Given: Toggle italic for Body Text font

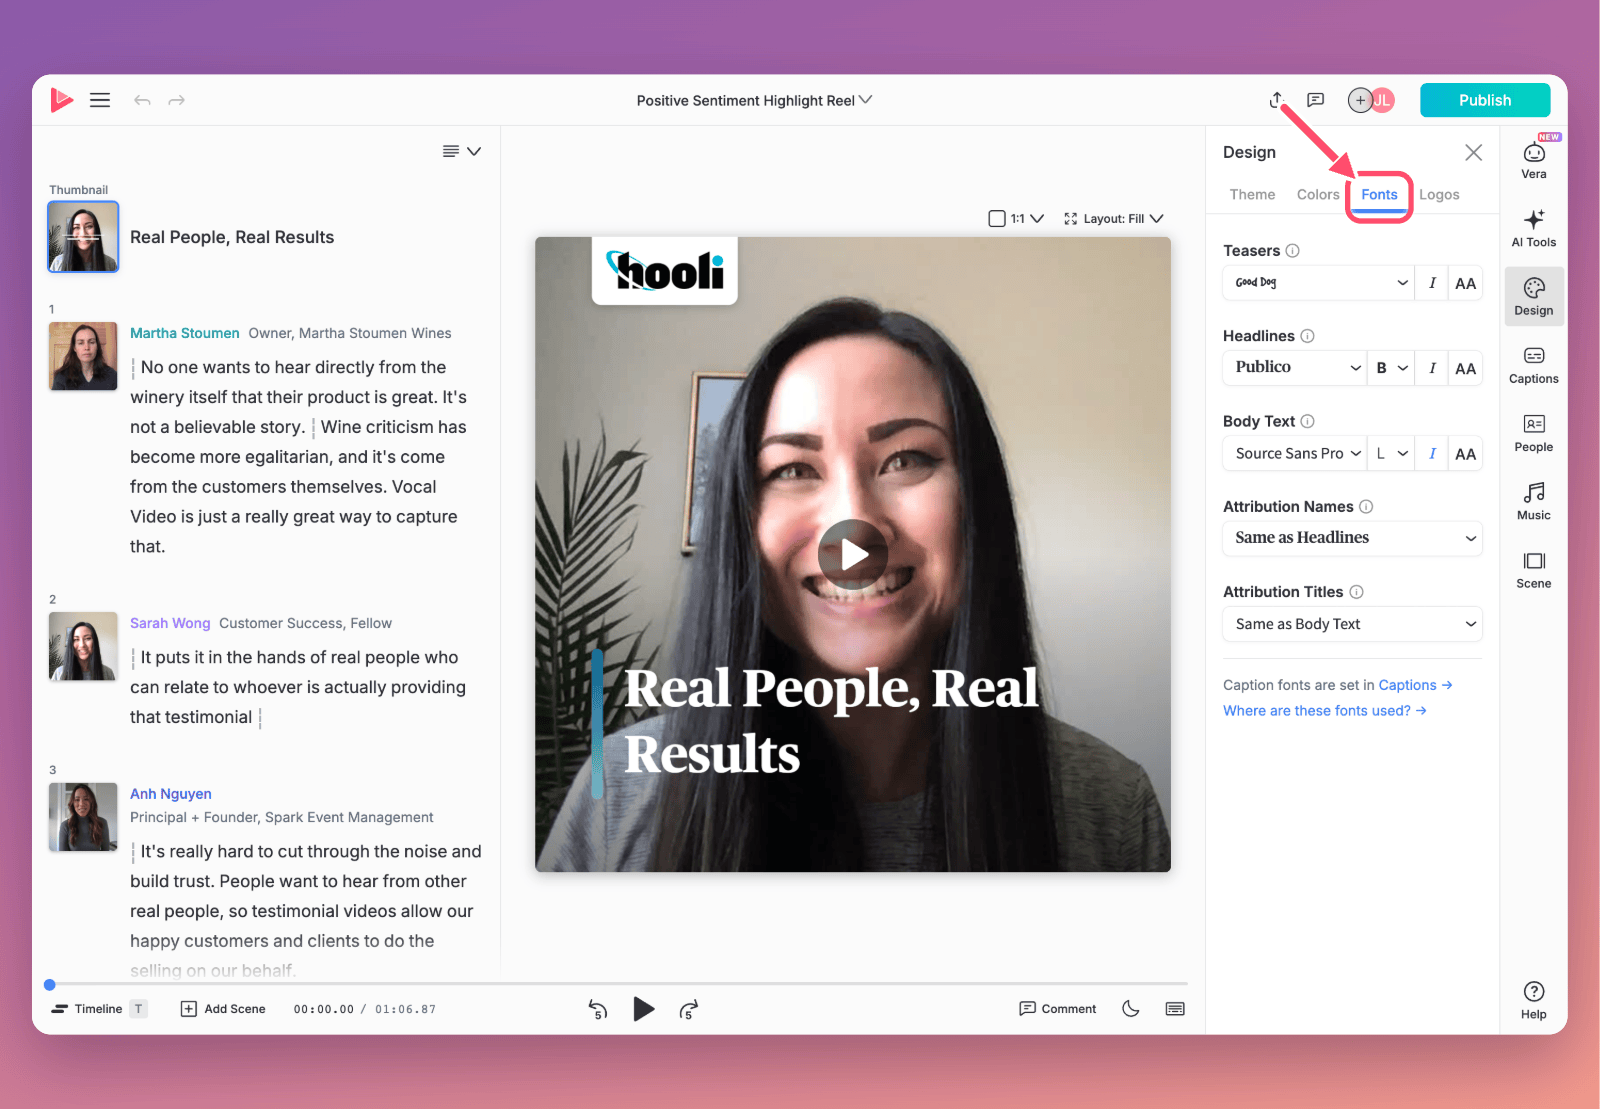Looking at the screenshot, I should point(1432,453).
